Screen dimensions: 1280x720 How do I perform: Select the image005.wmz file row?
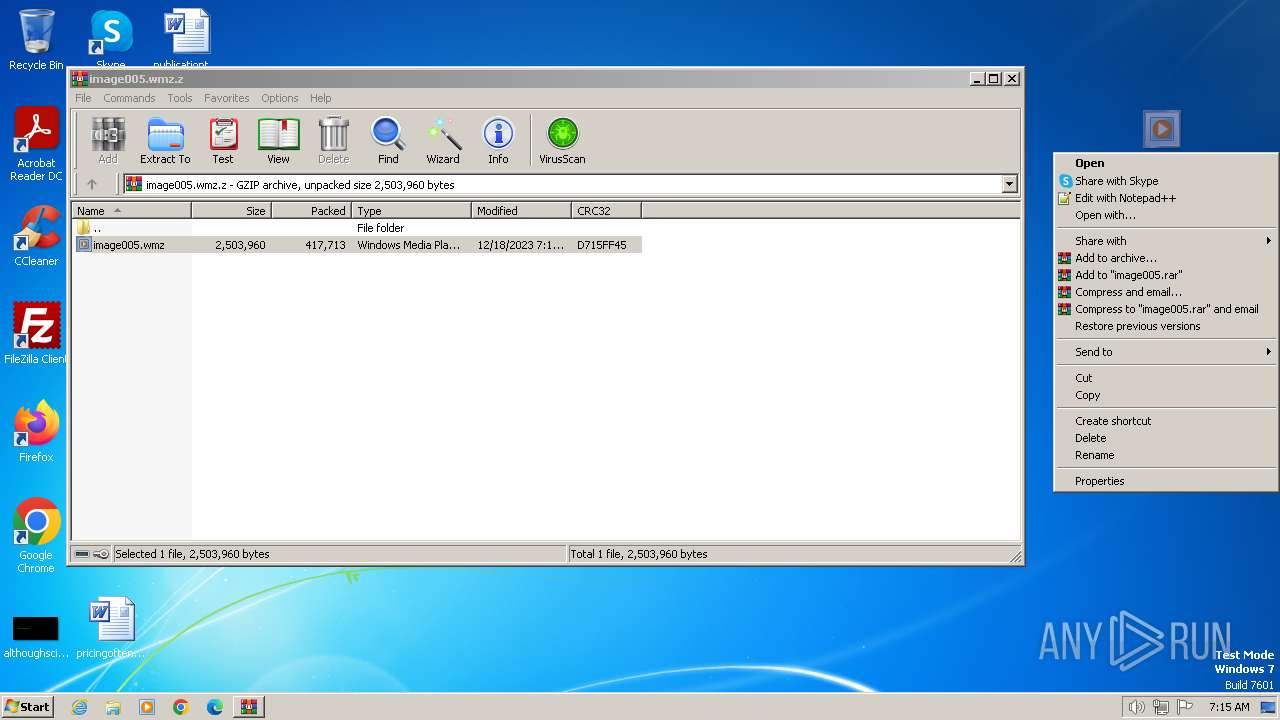tap(358, 245)
